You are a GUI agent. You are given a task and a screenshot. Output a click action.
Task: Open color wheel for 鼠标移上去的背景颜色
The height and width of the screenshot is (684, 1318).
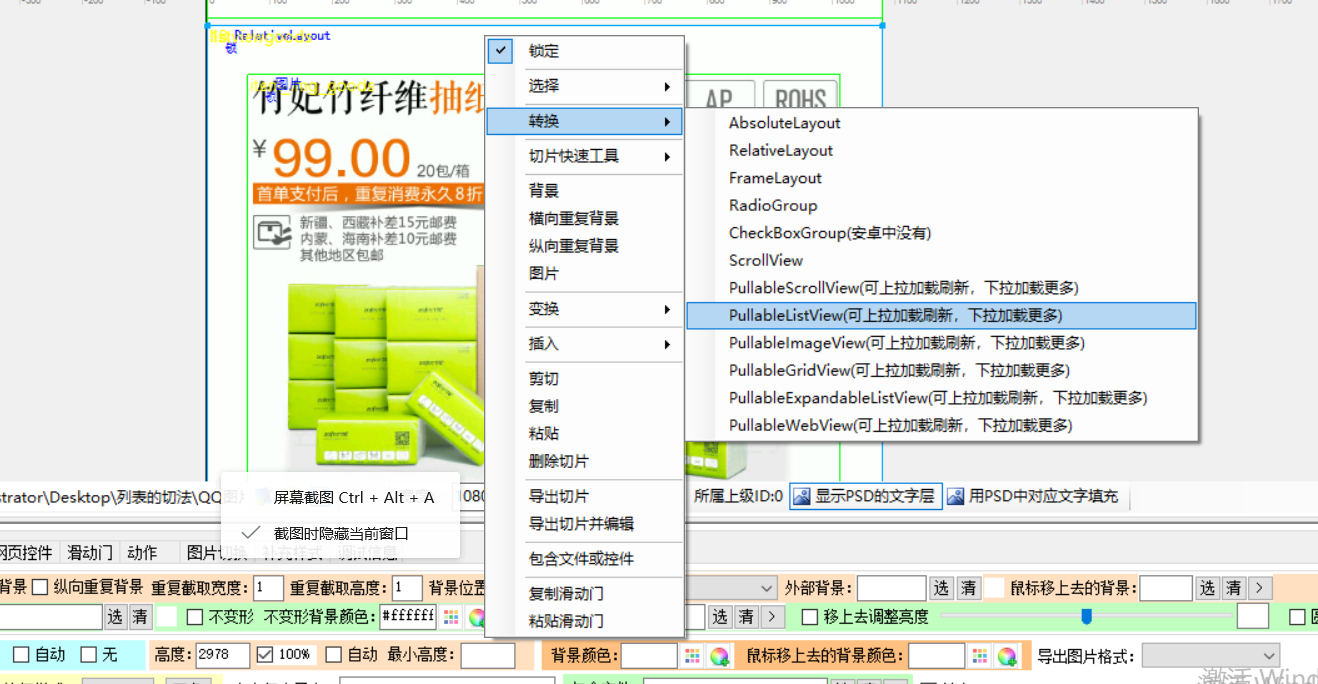[x=1006, y=656]
